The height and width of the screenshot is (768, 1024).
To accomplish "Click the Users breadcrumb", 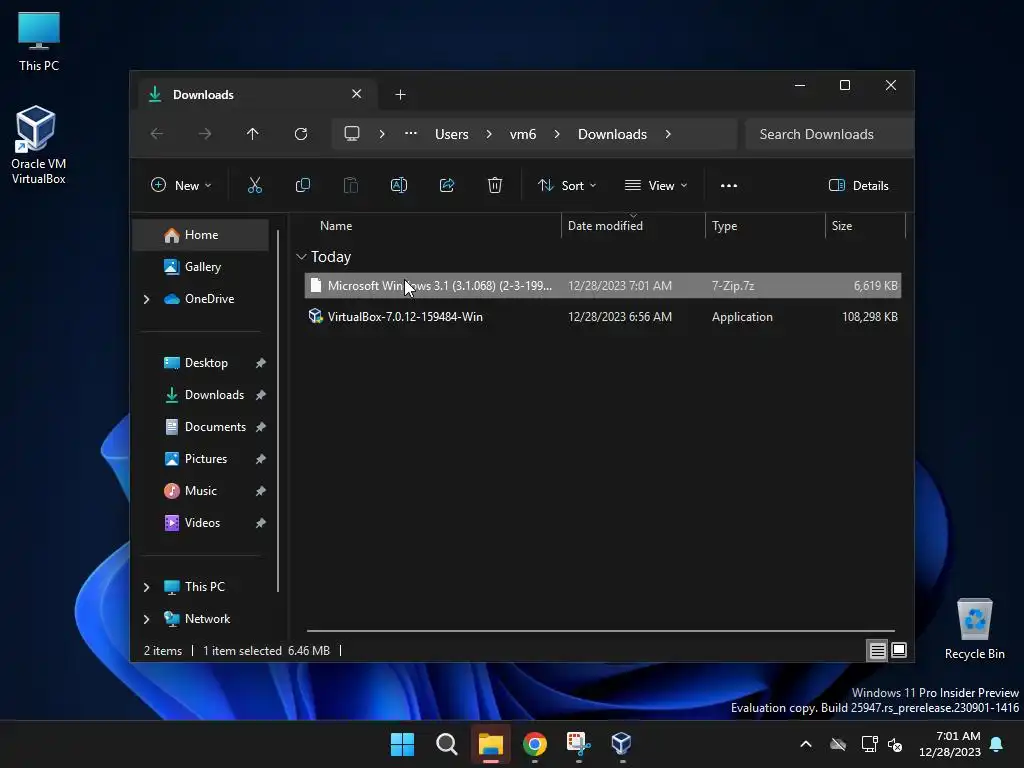I will pyautogui.click(x=451, y=134).
